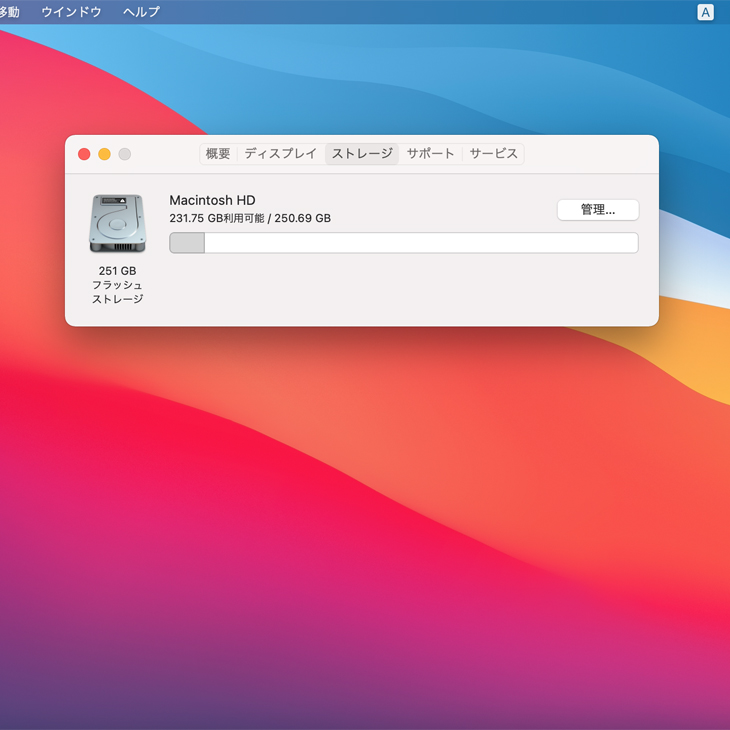Click the Macintosh HD volume name
Screen dimensions: 730x730
212,200
